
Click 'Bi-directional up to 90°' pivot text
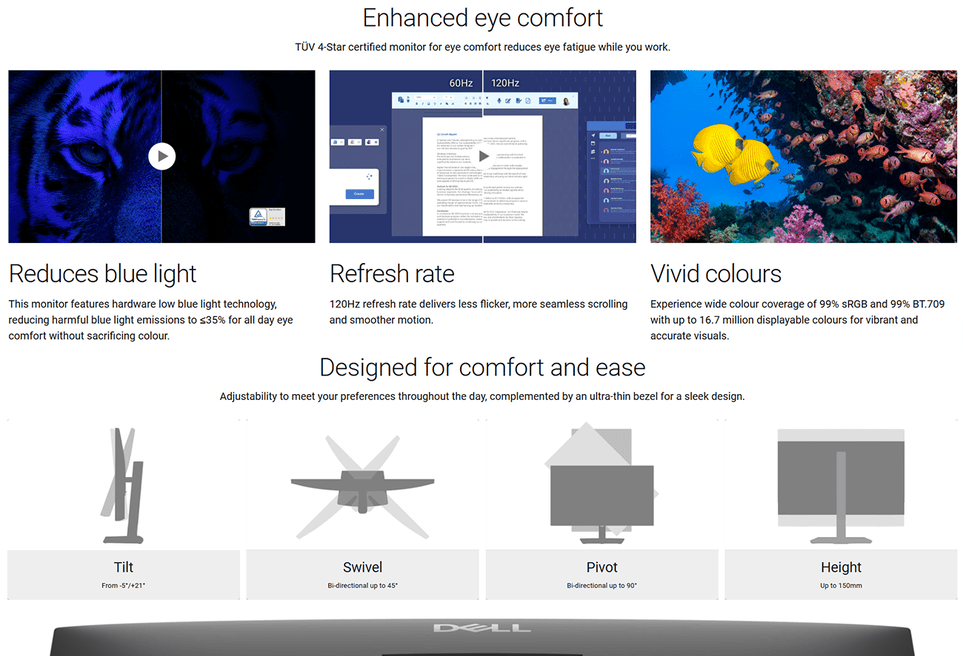point(602,585)
